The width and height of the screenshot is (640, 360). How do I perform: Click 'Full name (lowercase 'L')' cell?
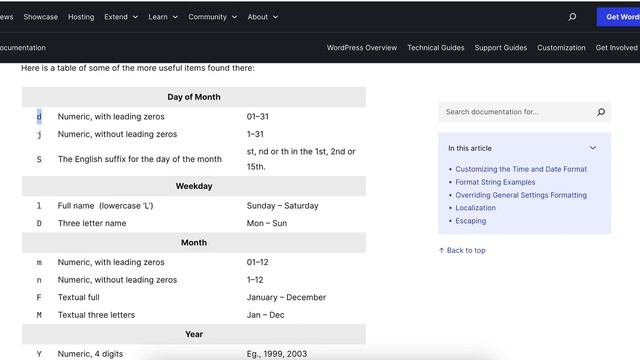tap(105, 206)
